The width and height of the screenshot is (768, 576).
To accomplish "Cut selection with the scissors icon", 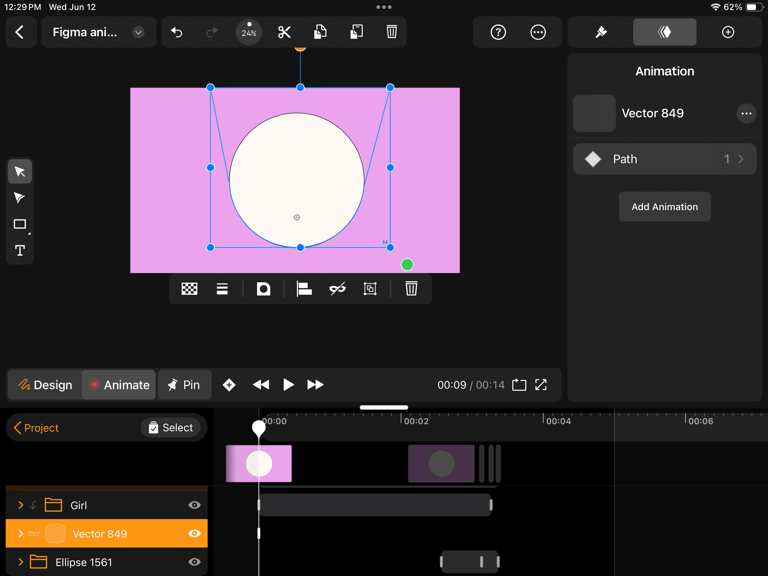I will pyautogui.click(x=284, y=32).
